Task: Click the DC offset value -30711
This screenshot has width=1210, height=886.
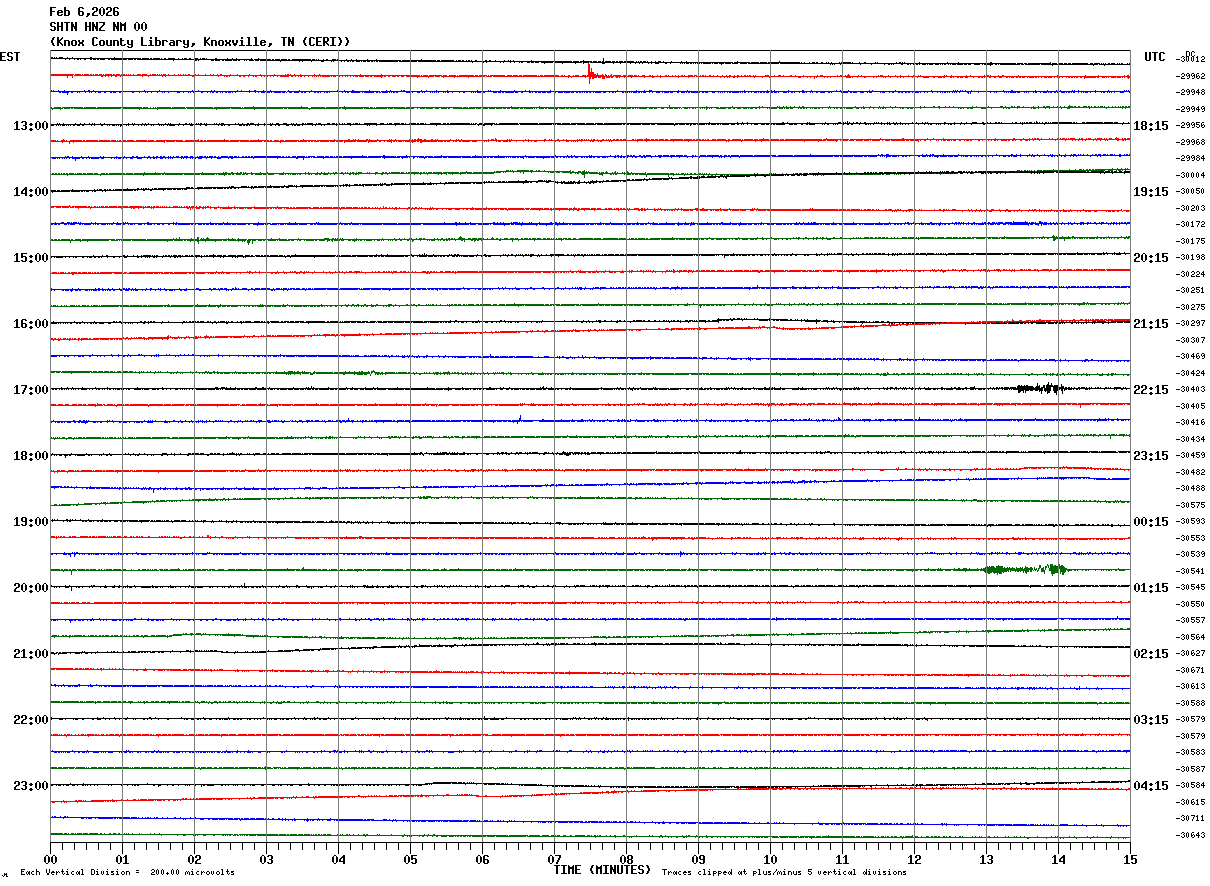Action: click(1191, 819)
